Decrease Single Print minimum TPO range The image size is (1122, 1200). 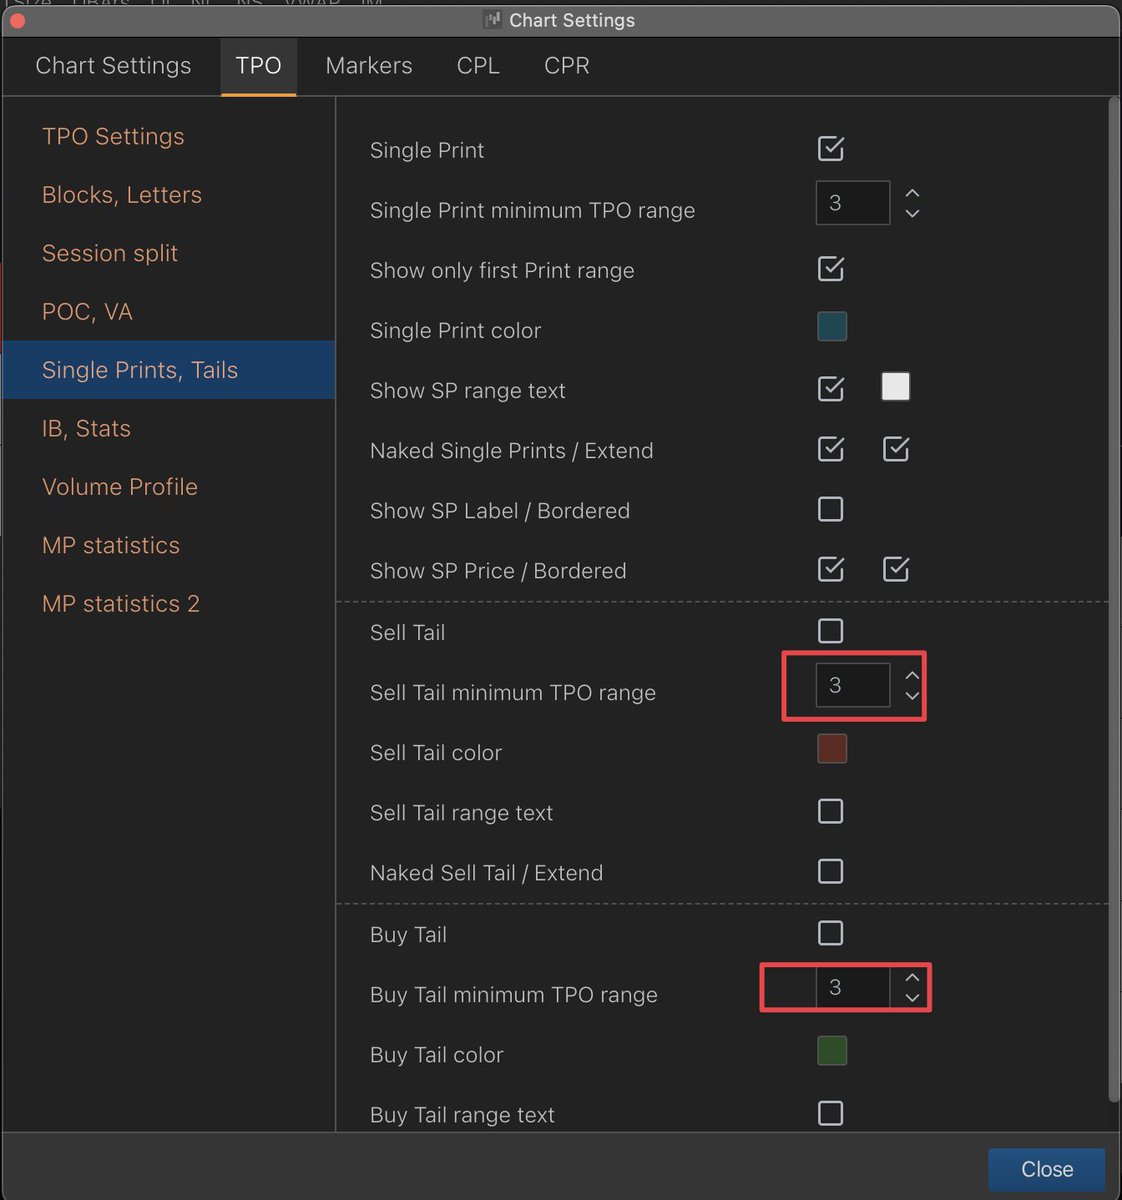[x=912, y=213]
